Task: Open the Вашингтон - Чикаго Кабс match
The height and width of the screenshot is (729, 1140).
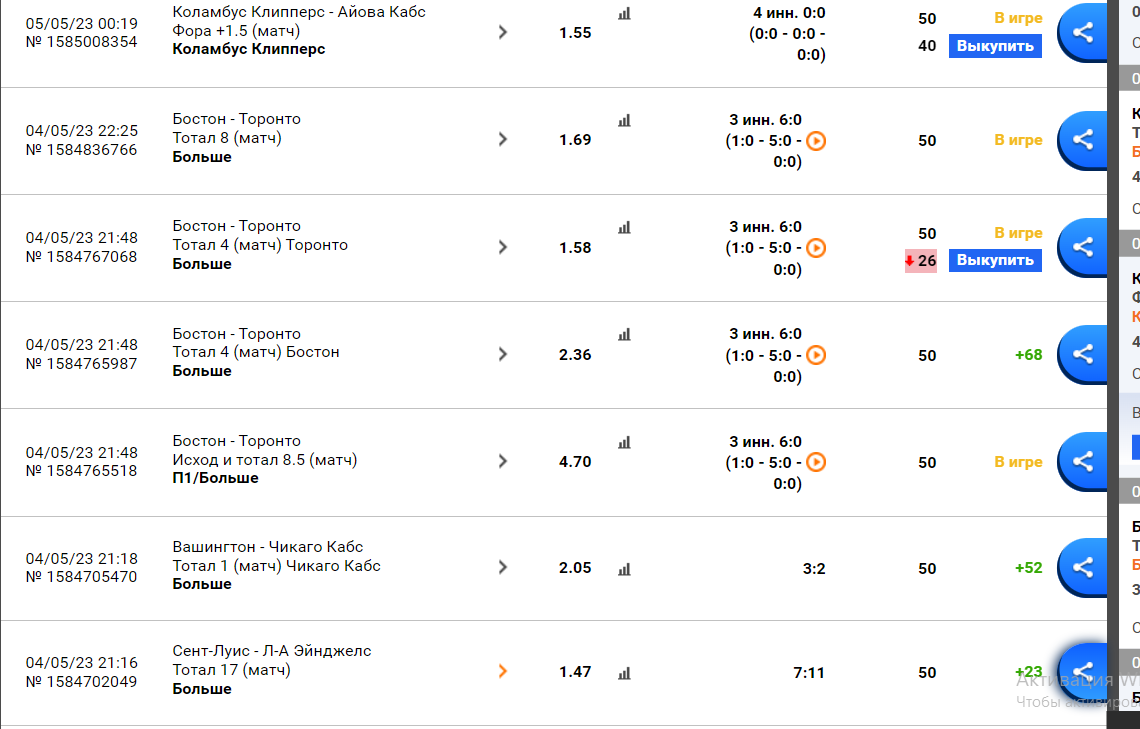Action: point(268,547)
